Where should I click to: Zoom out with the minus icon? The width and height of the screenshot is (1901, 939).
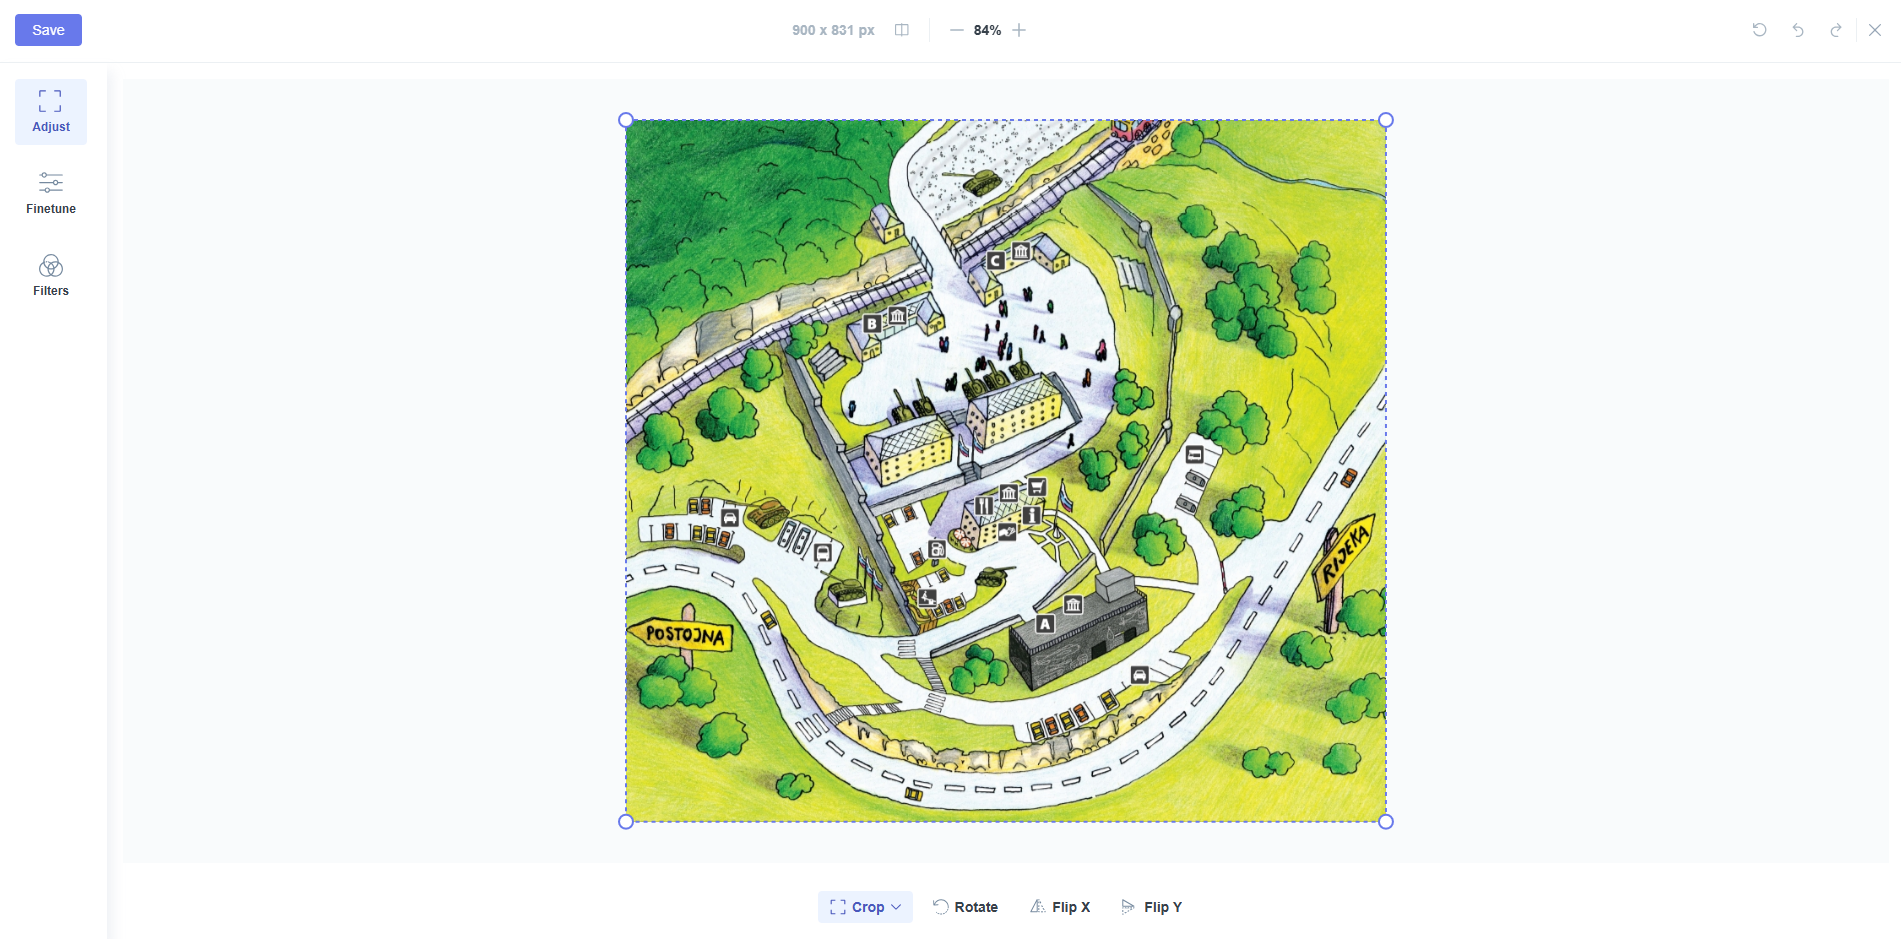click(957, 30)
